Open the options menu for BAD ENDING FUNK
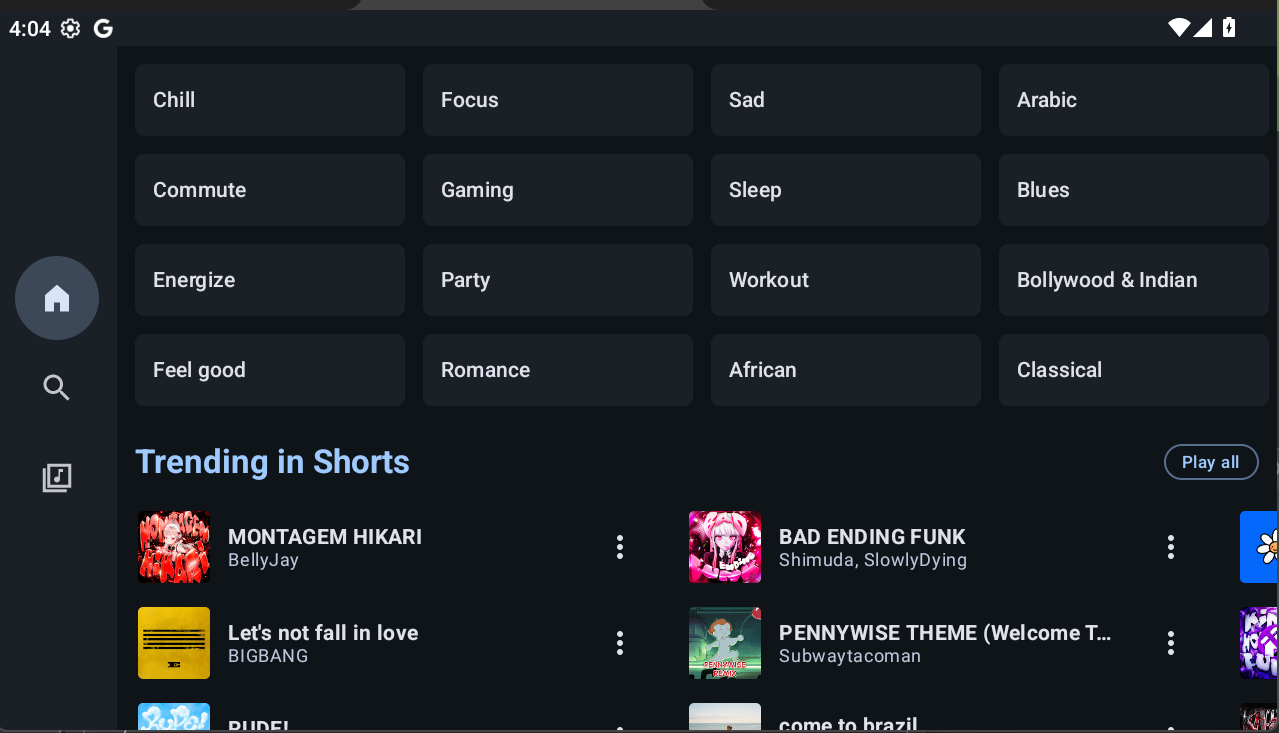1279x733 pixels. [x=1170, y=547]
